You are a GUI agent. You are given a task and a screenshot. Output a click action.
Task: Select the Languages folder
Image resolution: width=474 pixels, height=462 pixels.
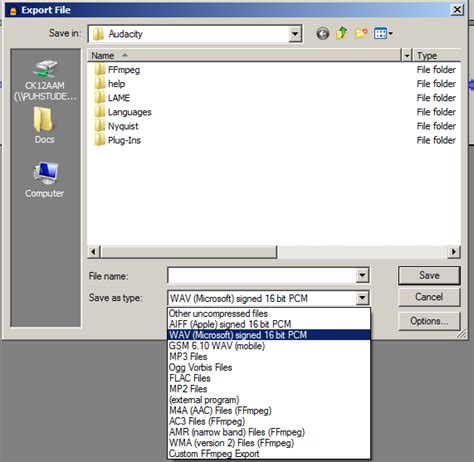pyautogui.click(x=123, y=112)
